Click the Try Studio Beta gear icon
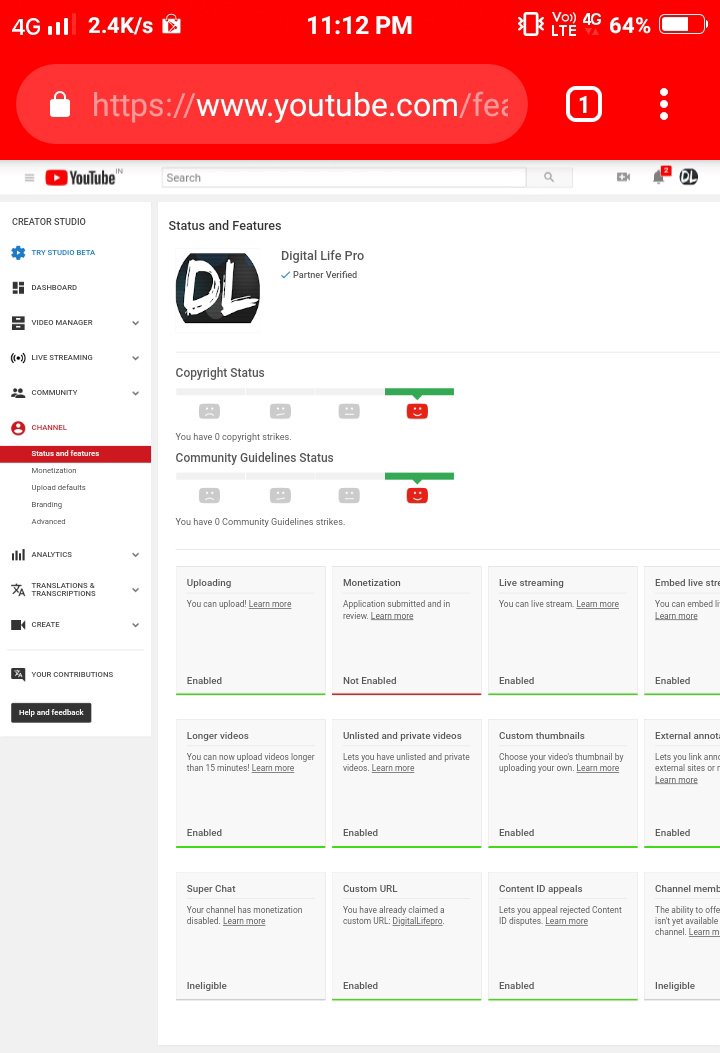Image resolution: width=720 pixels, height=1053 pixels. [18, 253]
